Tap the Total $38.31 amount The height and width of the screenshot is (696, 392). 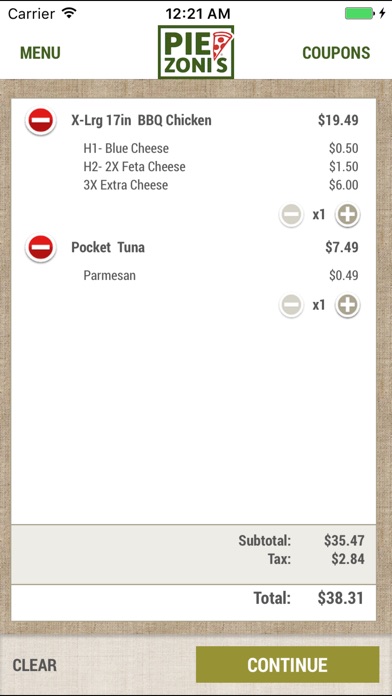[341, 598]
